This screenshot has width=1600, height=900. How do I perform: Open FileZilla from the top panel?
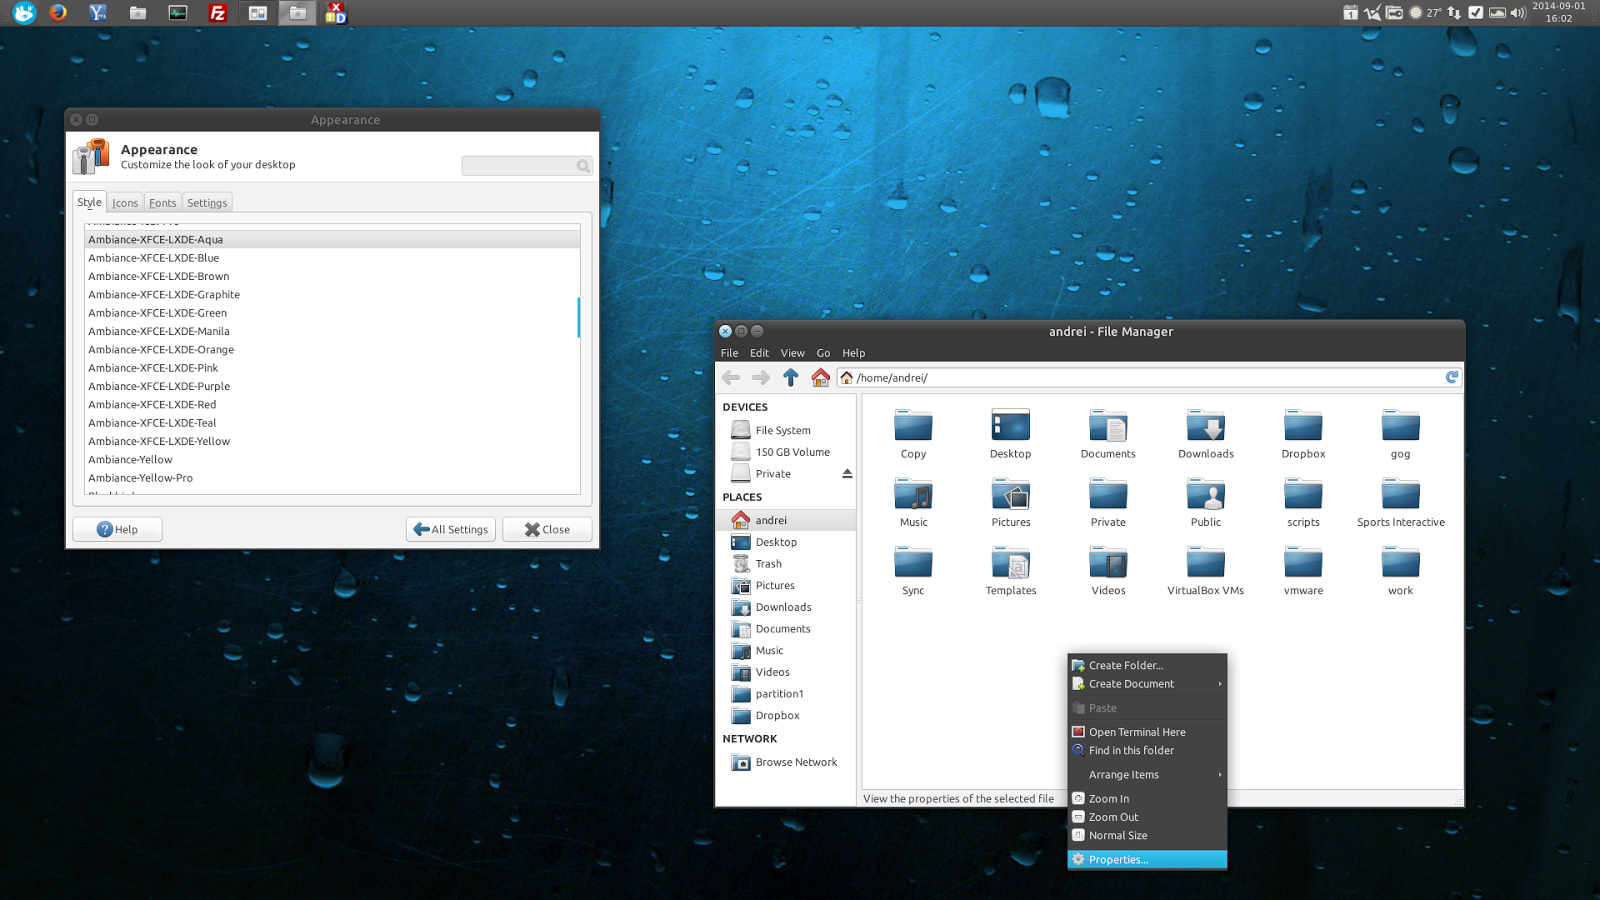(x=217, y=13)
